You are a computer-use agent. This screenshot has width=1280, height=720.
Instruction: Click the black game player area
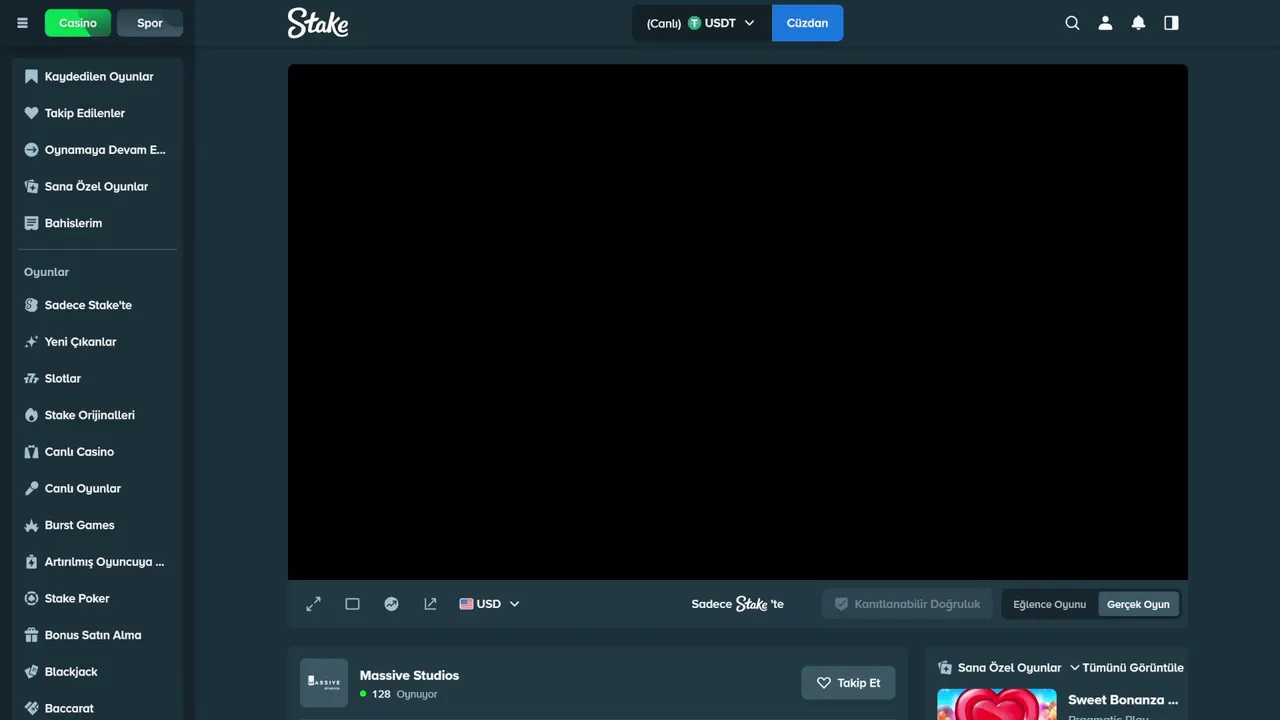tap(738, 322)
